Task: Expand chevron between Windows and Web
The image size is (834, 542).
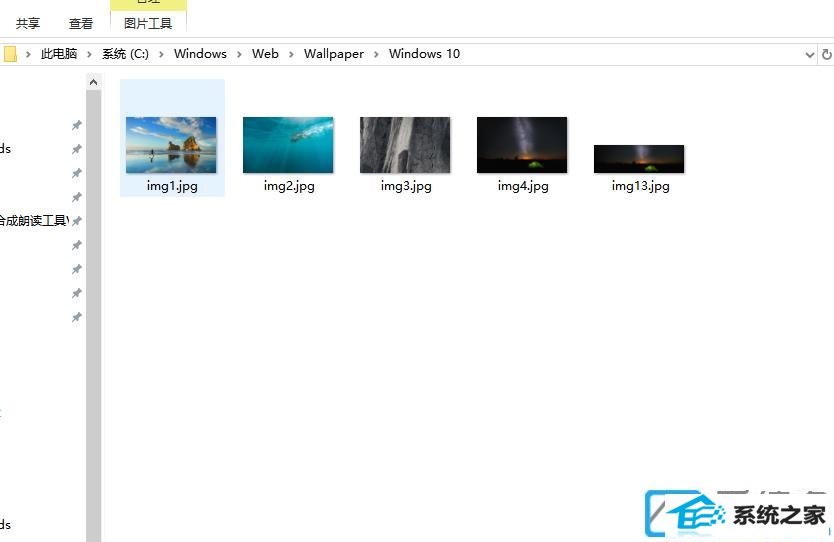Action: point(239,54)
